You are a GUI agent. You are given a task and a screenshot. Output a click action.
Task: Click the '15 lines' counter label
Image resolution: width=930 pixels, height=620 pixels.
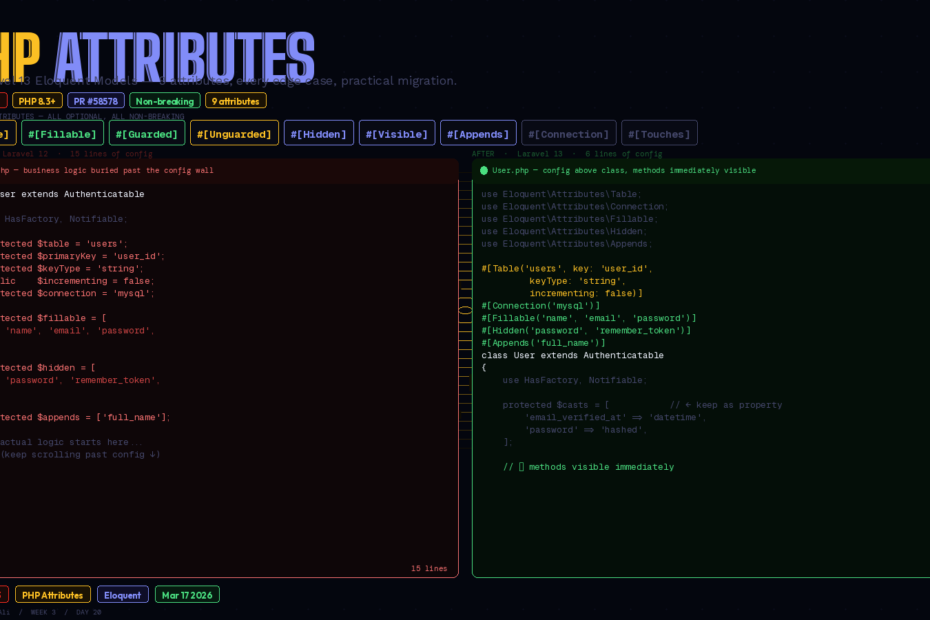(x=429, y=568)
